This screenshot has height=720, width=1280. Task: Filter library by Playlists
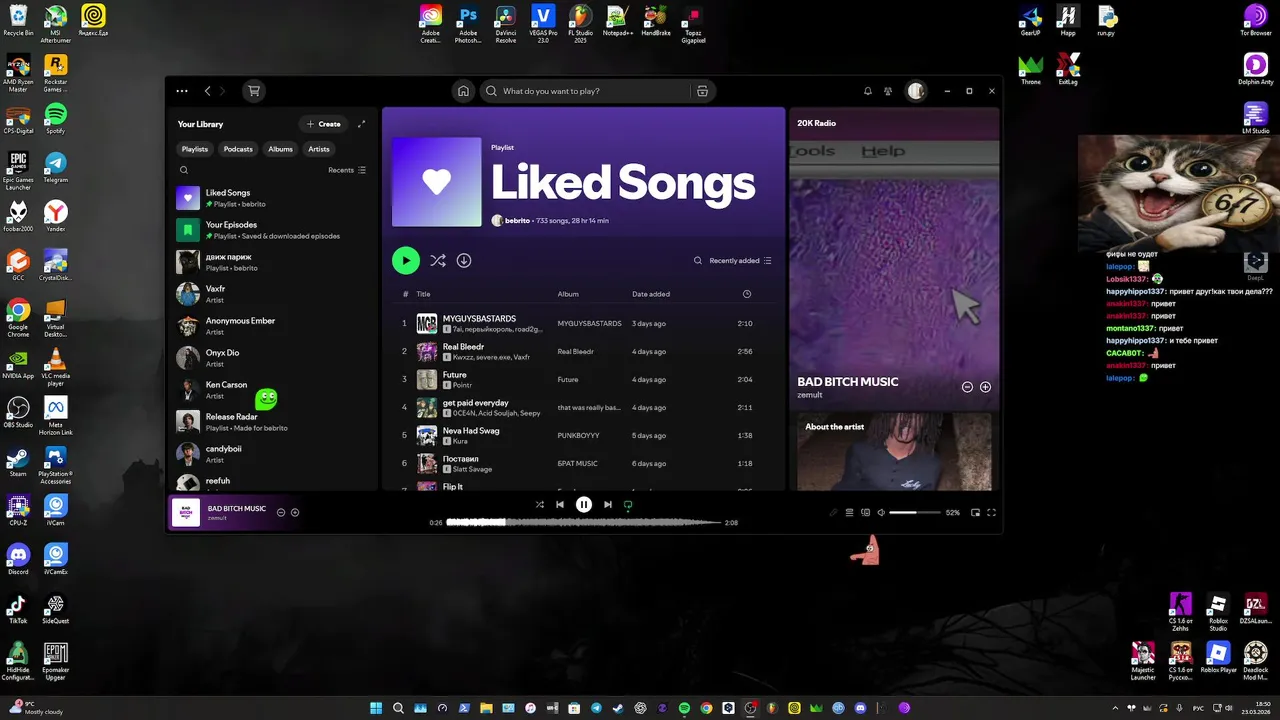coord(195,149)
